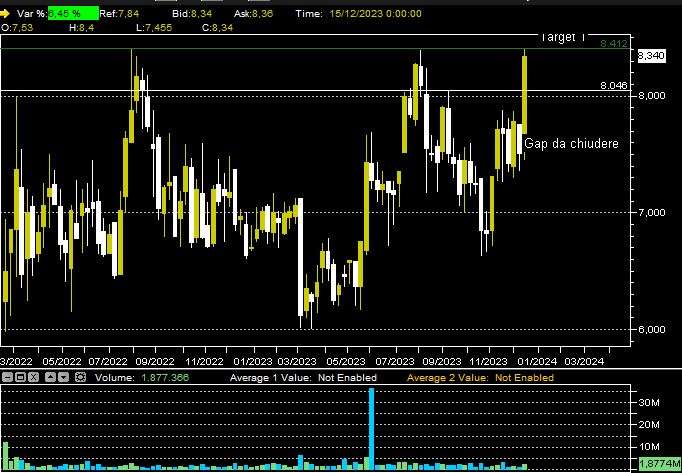Click the 8,340 current price tag

[652, 56]
